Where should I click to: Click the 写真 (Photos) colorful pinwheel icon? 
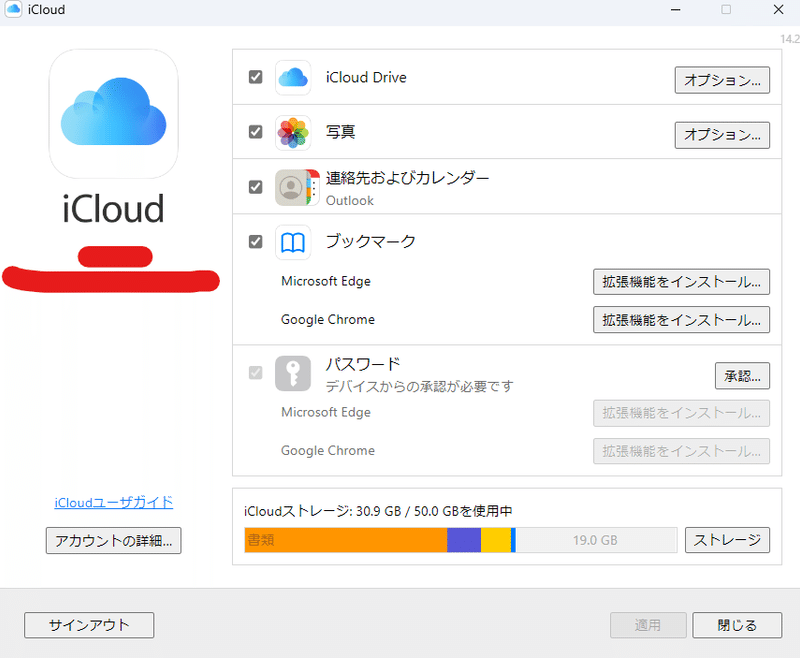coord(293,132)
